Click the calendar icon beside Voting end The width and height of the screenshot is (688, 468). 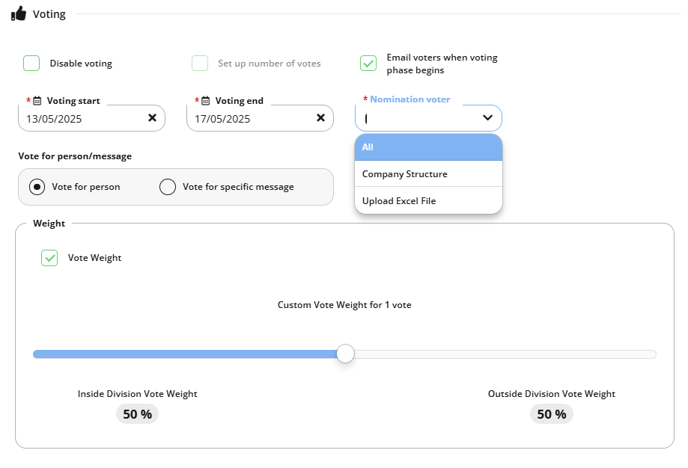[205, 101]
